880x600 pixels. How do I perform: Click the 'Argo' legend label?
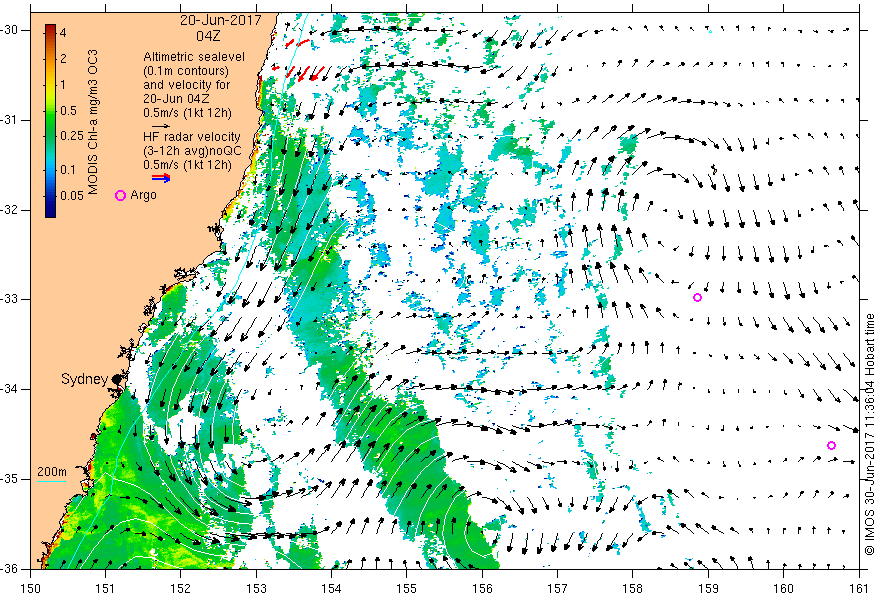pyautogui.click(x=143, y=195)
